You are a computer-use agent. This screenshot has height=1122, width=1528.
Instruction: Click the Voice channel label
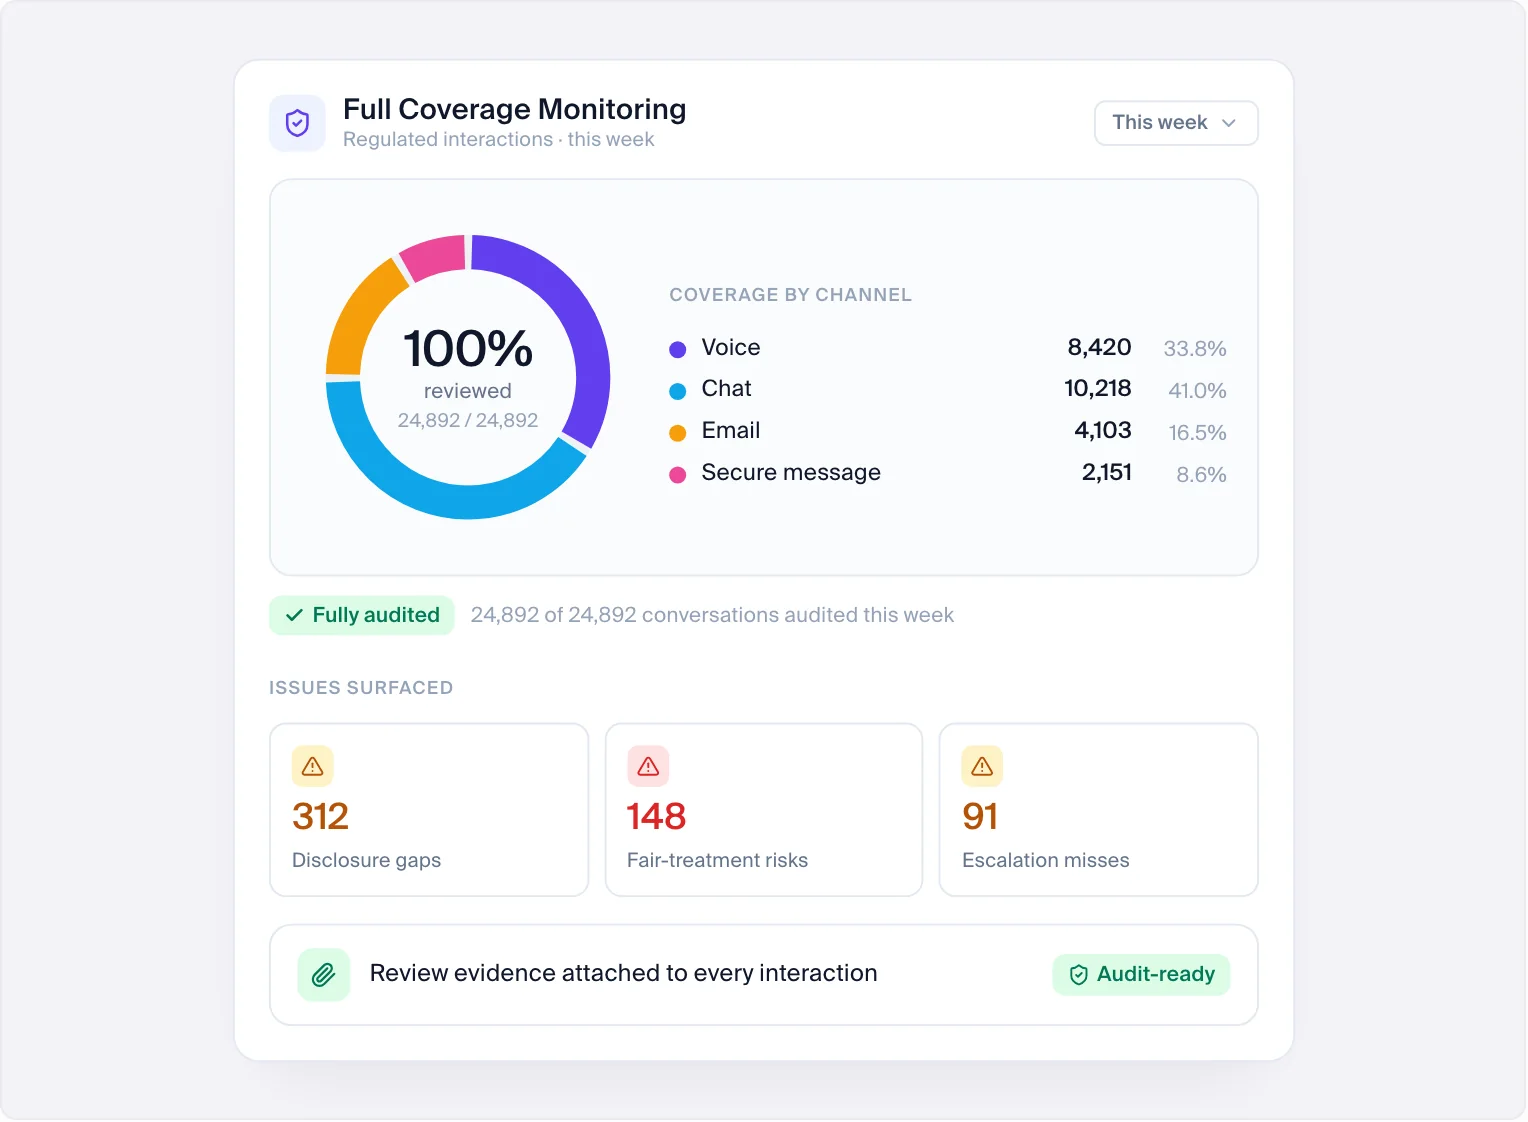(731, 348)
